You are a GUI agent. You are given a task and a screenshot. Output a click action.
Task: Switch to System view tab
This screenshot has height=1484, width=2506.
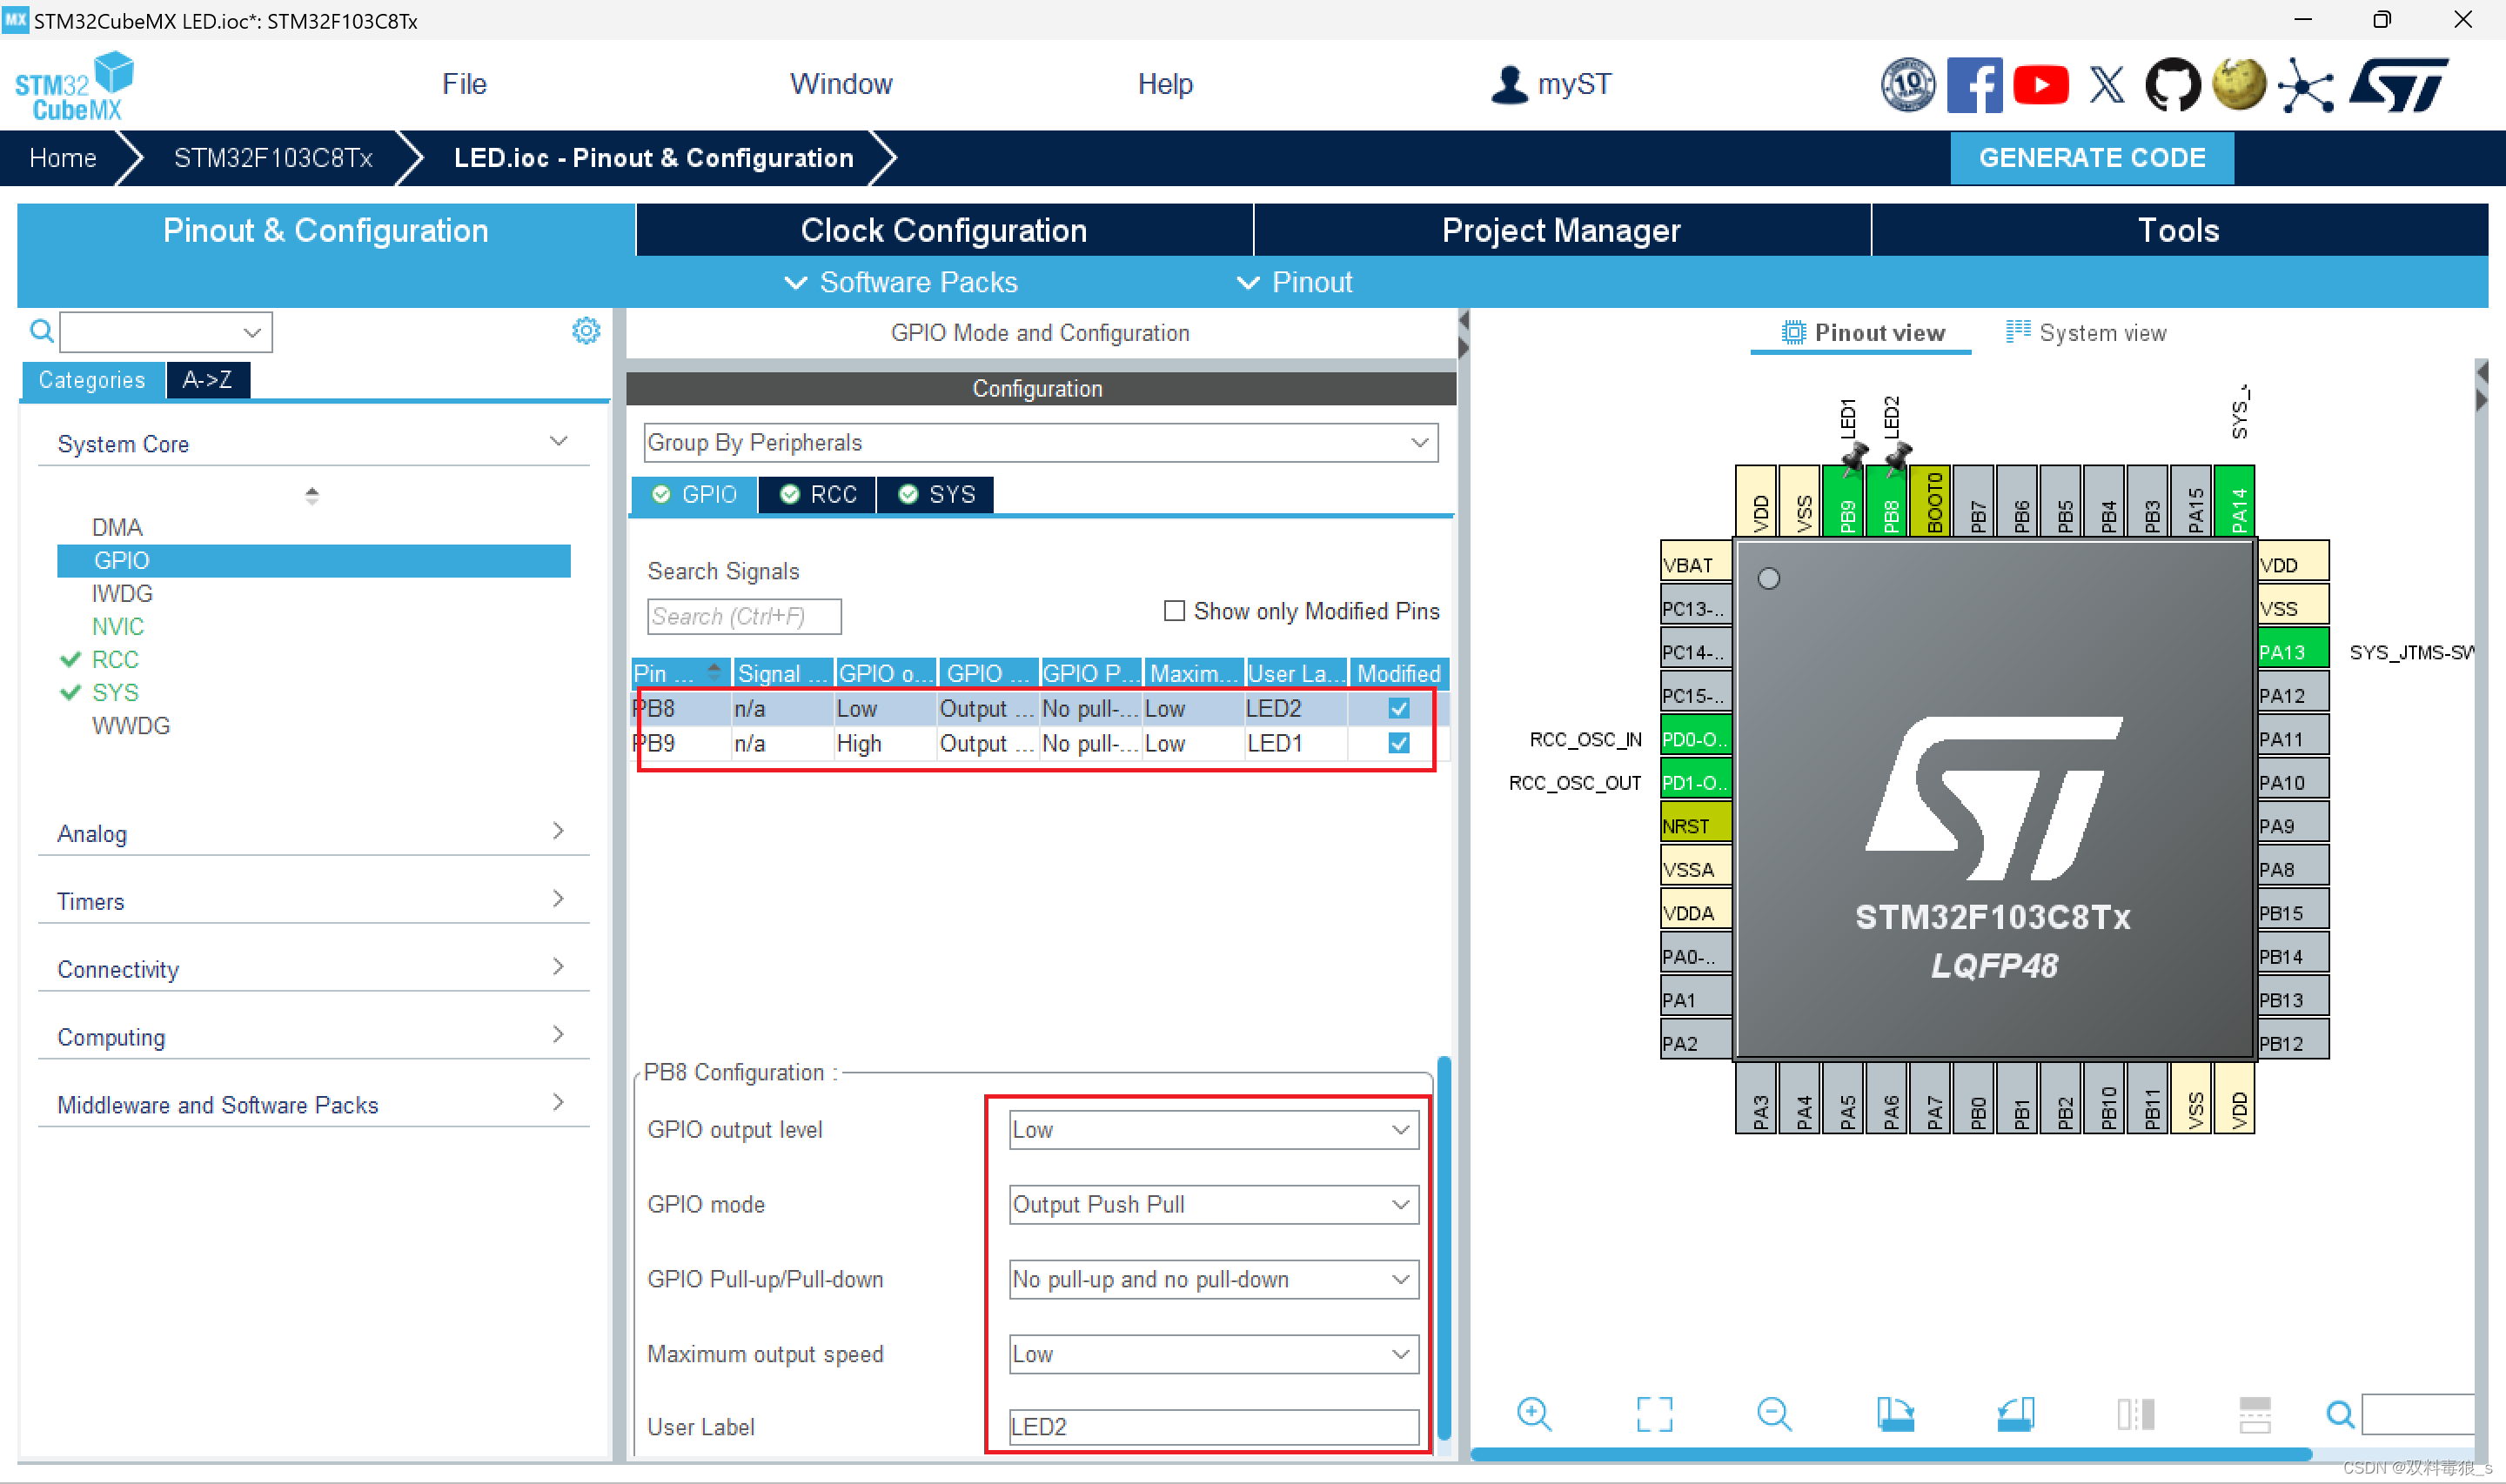pyautogui.click(x=2086, y=332)
